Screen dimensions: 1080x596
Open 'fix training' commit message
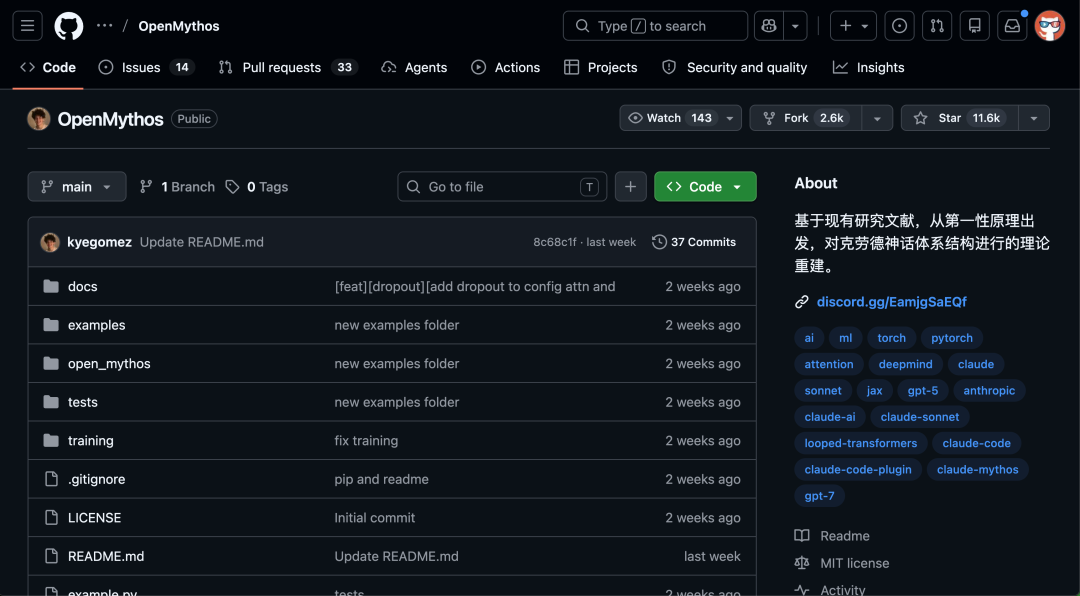[366, 441]
